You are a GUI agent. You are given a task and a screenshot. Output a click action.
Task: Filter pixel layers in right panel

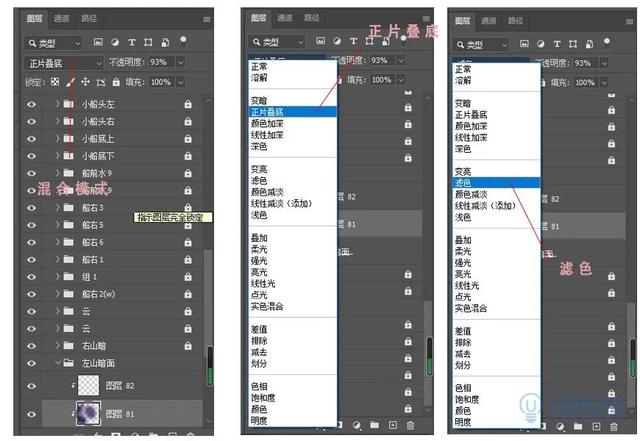click(x=524, y=44)
